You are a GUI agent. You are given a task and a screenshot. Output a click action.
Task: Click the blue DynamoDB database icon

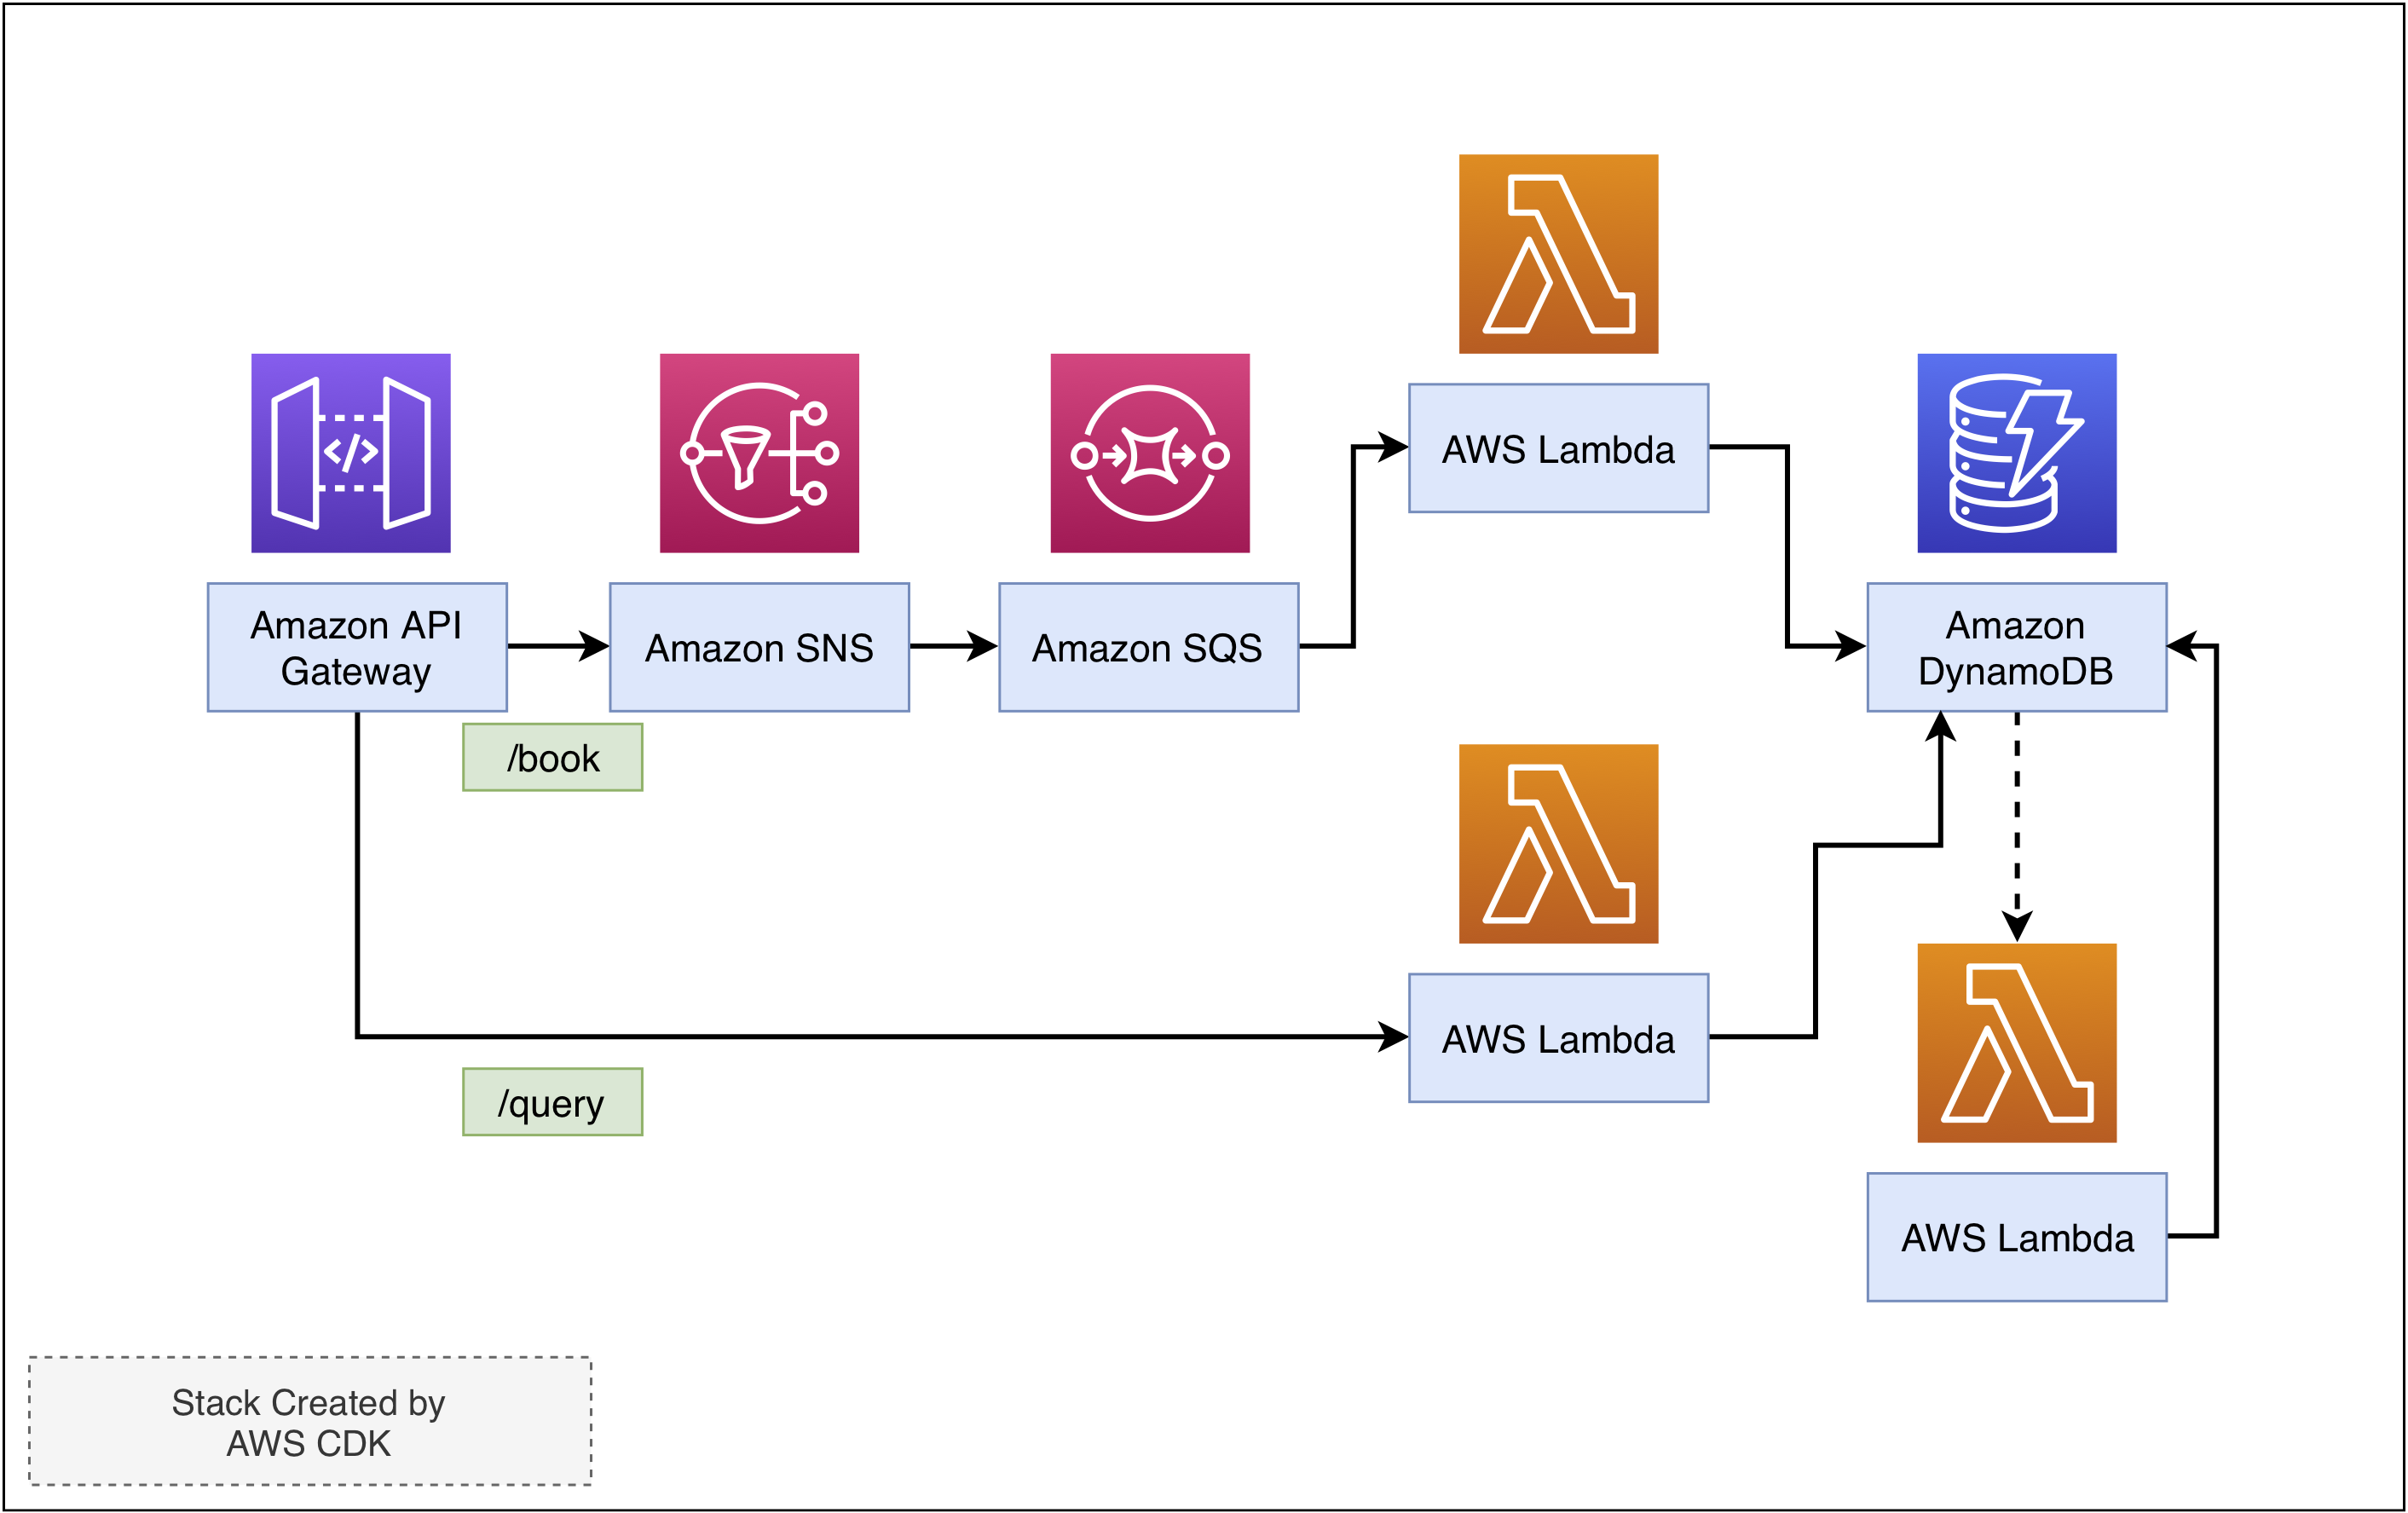point(2016,452)
